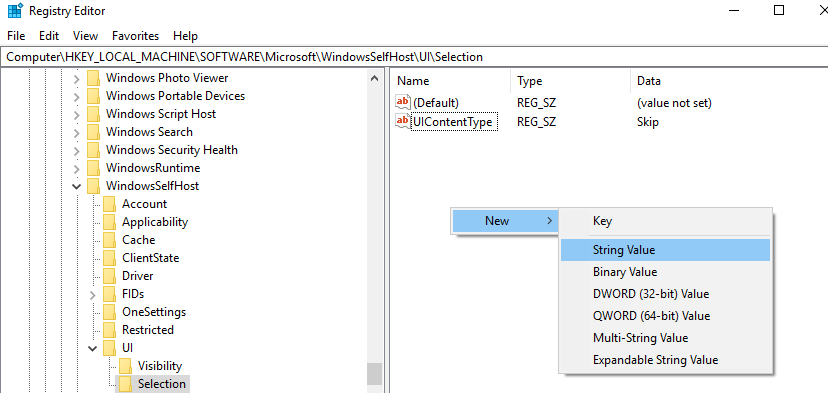Screen dimensions: 828x393
Task: Click the OneSettings folder icon
Action: pyautogui.click(x=109, y=312)
